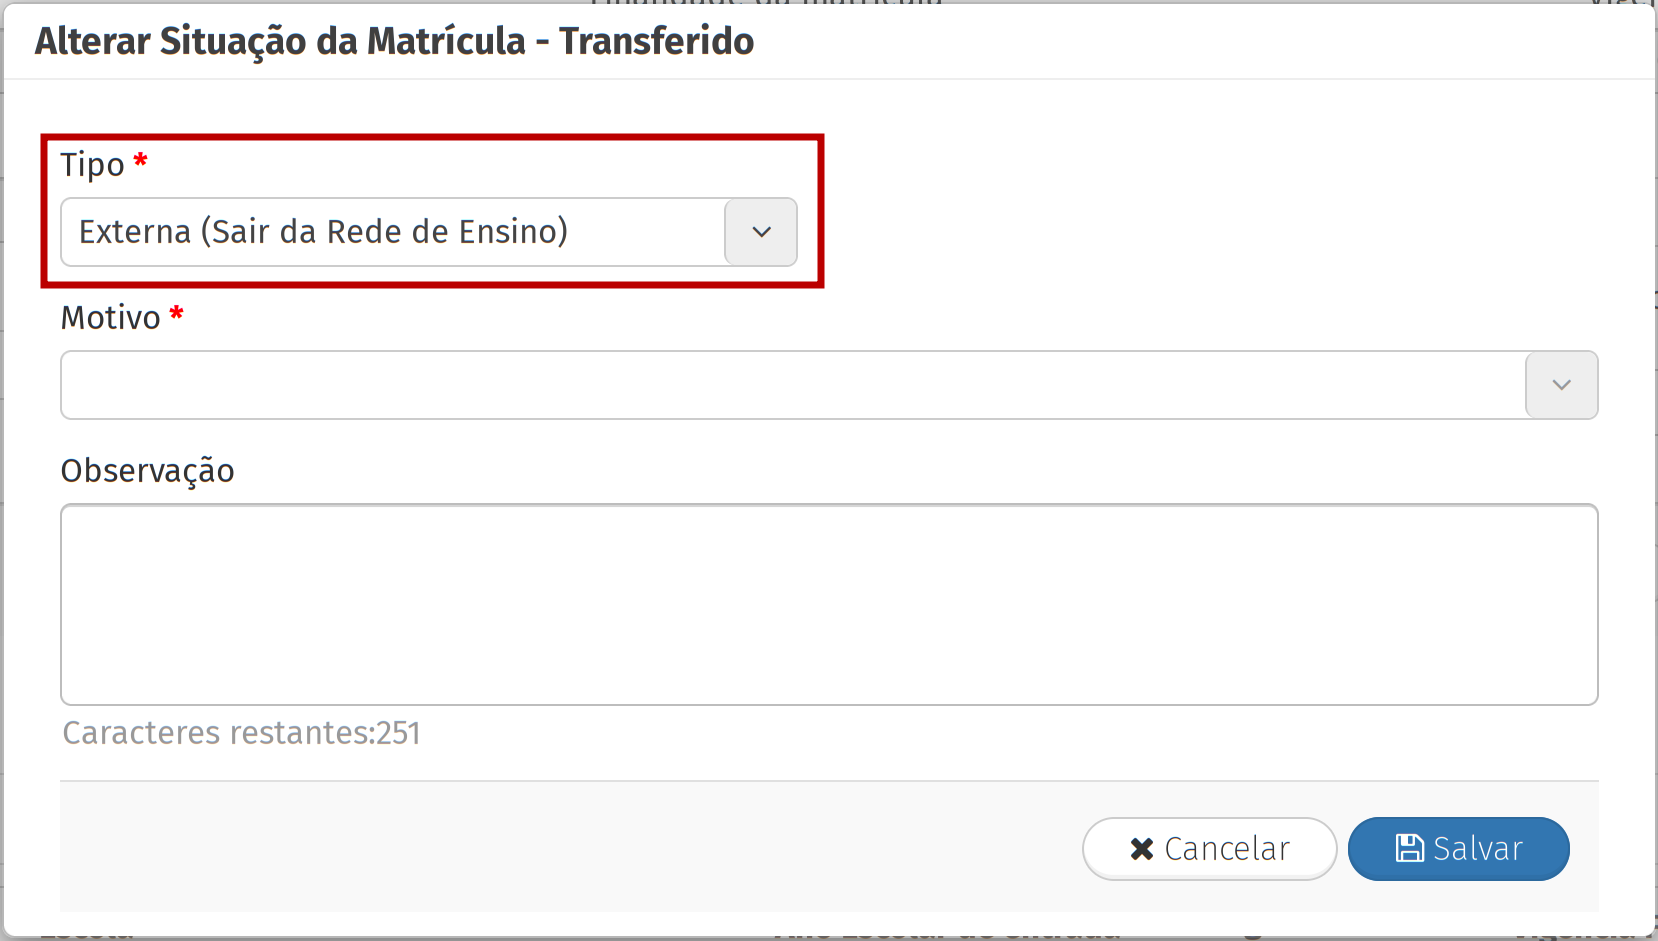The height and width of the screenshot is (941, 1658).
Task: Click the word 'Transferido' in the header
Action: point(656,42)
